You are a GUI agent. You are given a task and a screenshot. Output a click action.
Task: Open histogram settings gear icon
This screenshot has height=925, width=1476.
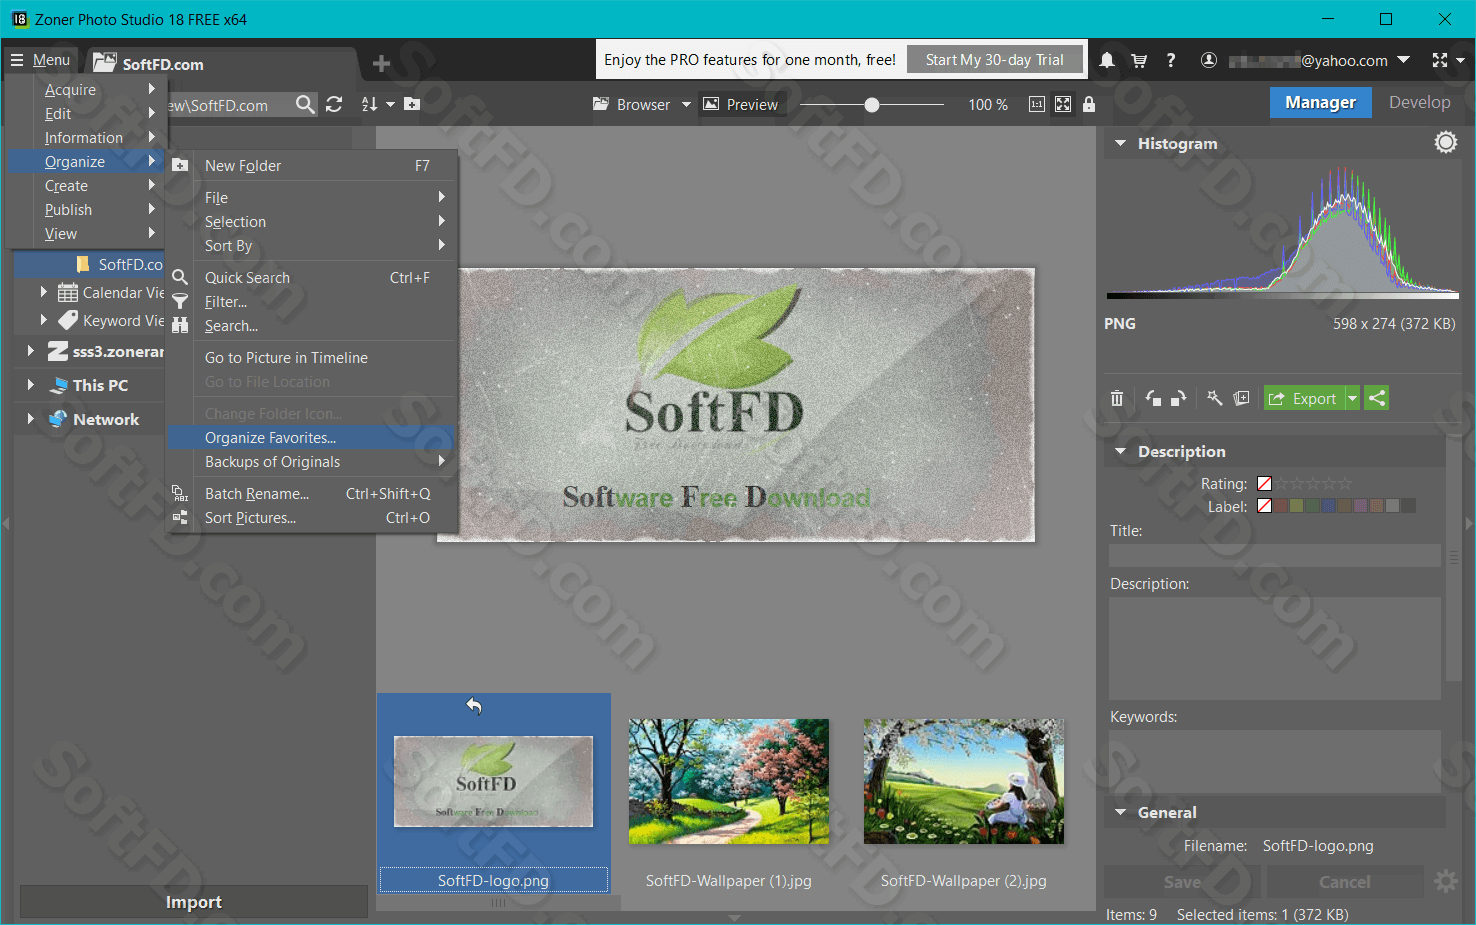click(1446, 143)
